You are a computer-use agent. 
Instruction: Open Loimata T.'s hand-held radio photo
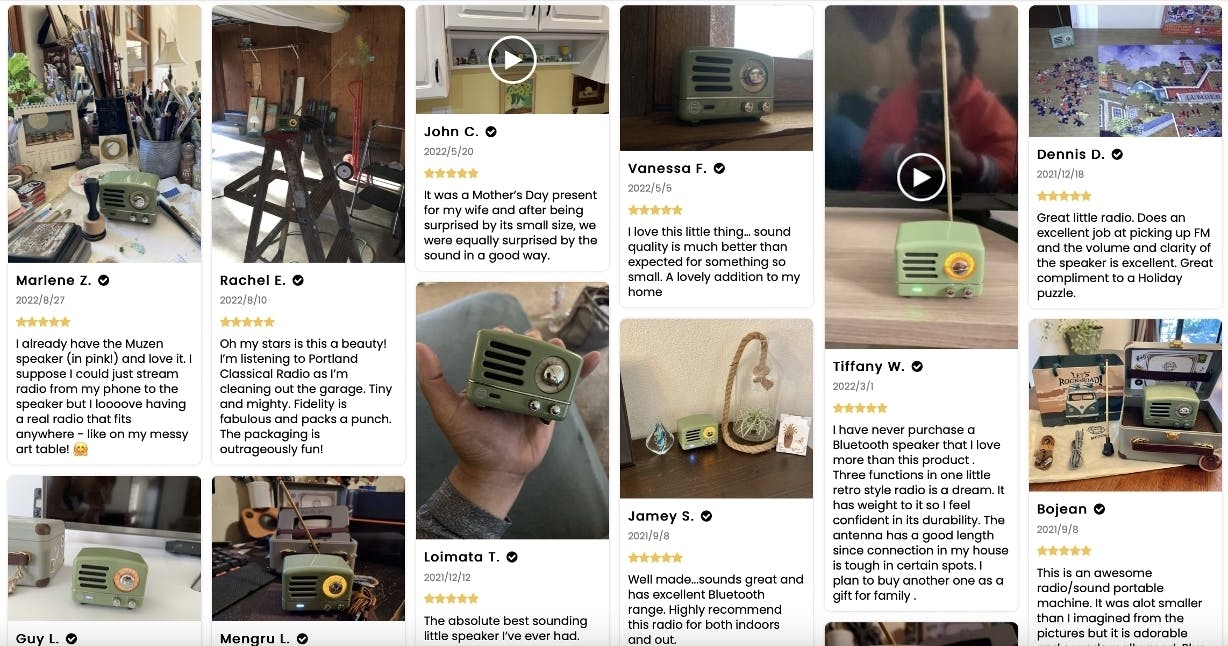(512, 411)
